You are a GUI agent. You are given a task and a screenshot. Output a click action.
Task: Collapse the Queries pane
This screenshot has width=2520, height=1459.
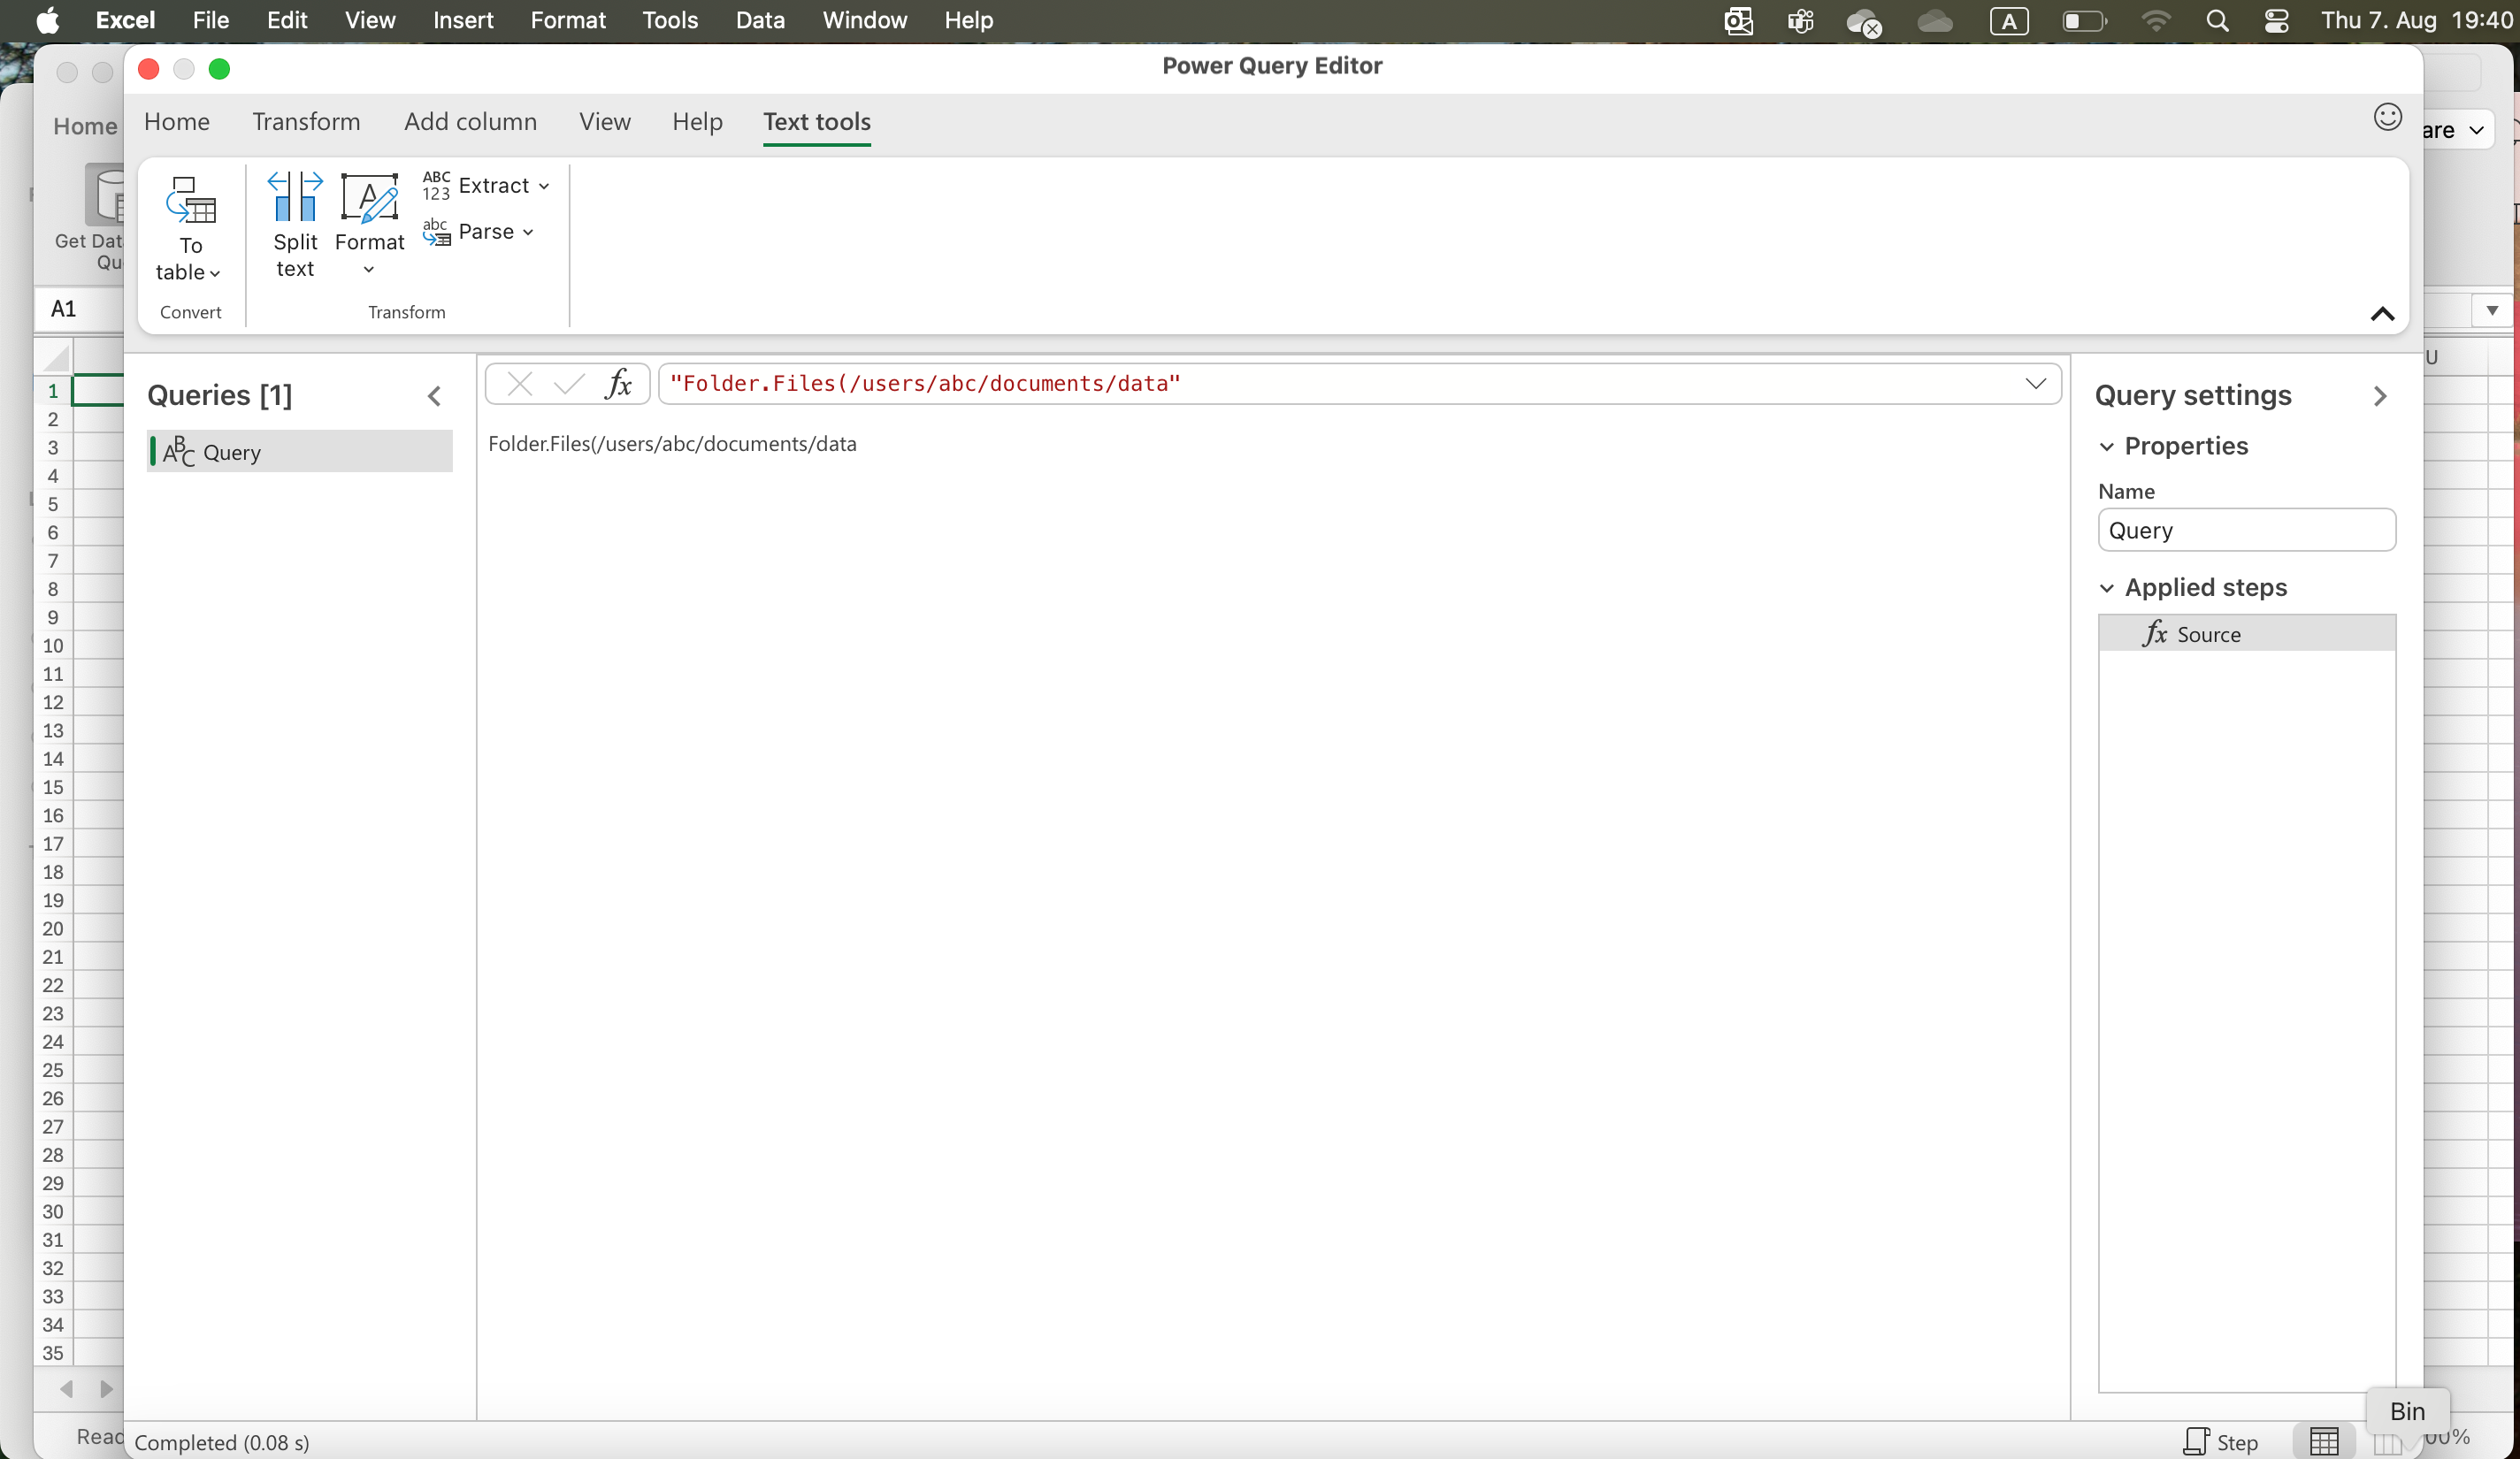pos(434,396)
